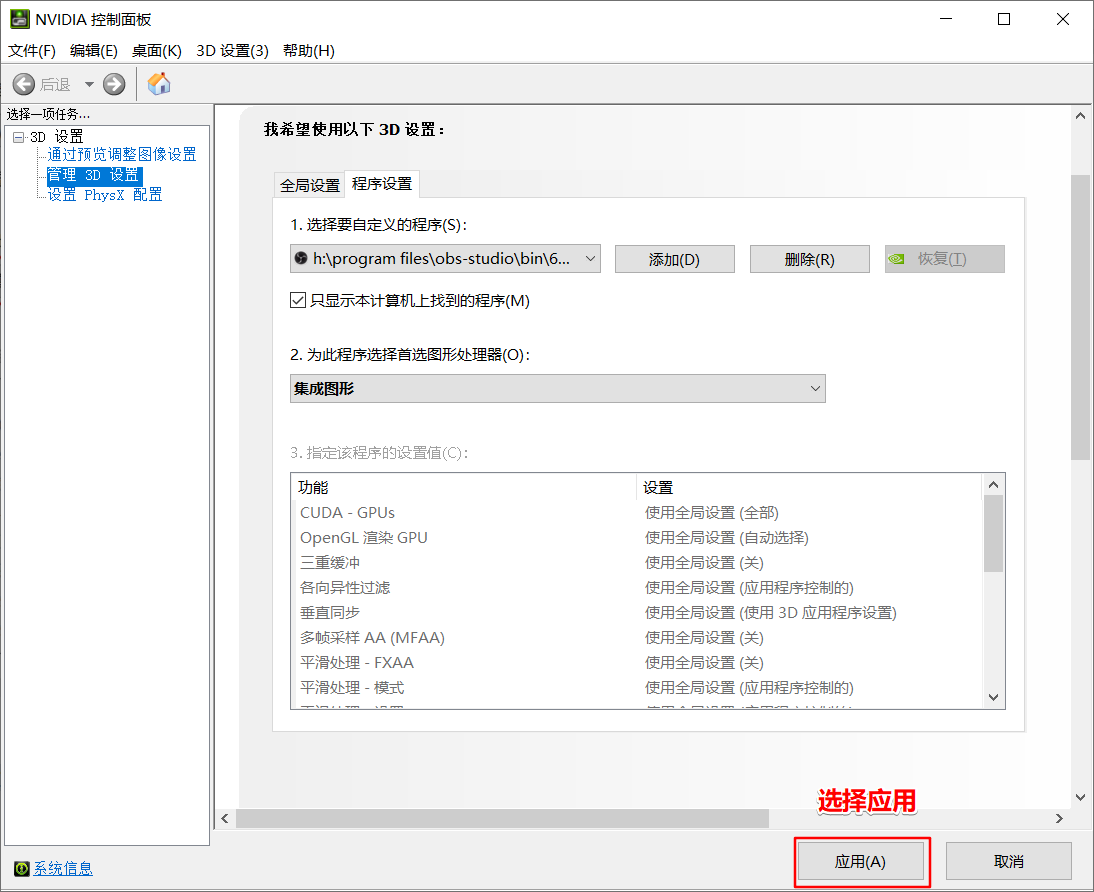This screenshot has width=1094, height=892.
Task: Click horizontal scroll right arrow
Action: click(1059, 818)
